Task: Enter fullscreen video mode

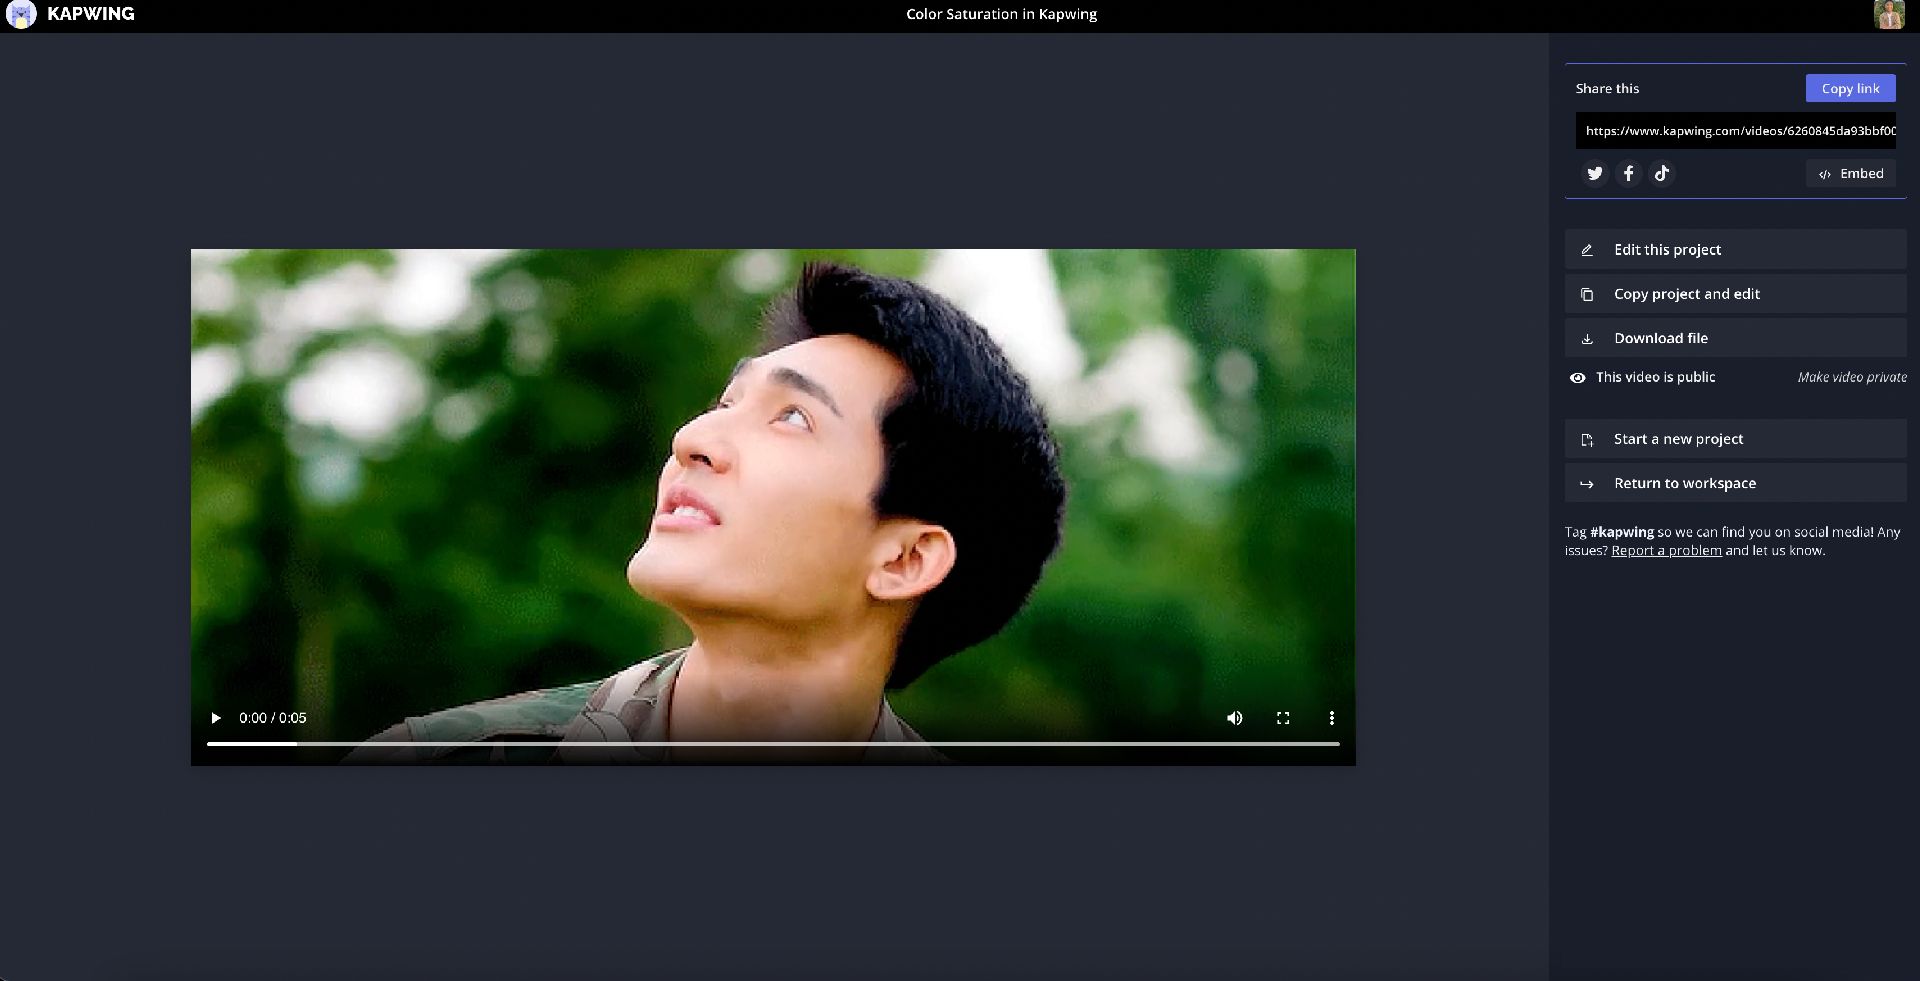Action: pos(1283,718)
